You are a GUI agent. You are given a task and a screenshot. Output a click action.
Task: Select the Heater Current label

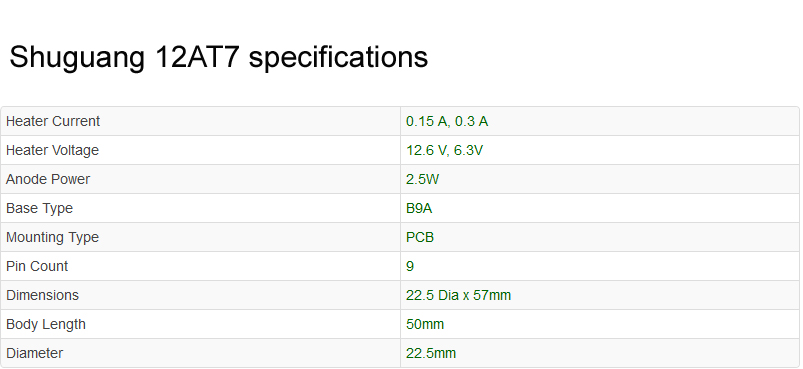[53, 121]
